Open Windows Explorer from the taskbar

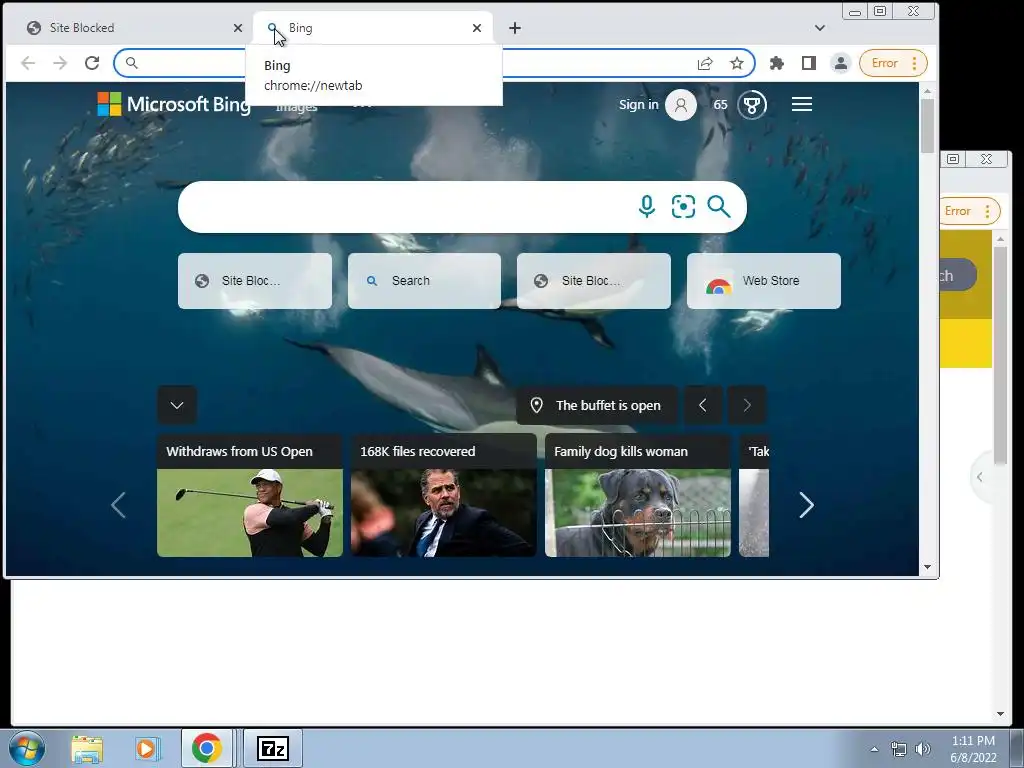[x=87, y=748]
